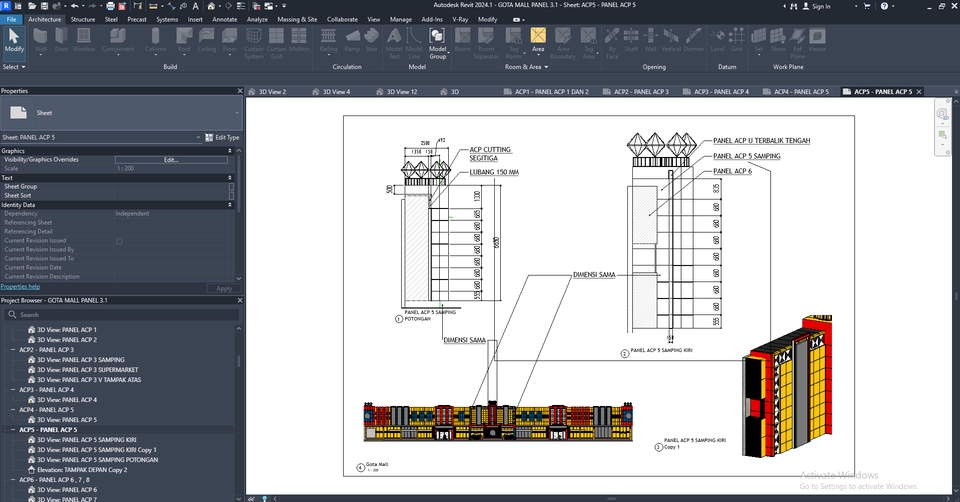Open the Sheet type selector dropdown
Screen dimensions: 960x502
point(237,113)
